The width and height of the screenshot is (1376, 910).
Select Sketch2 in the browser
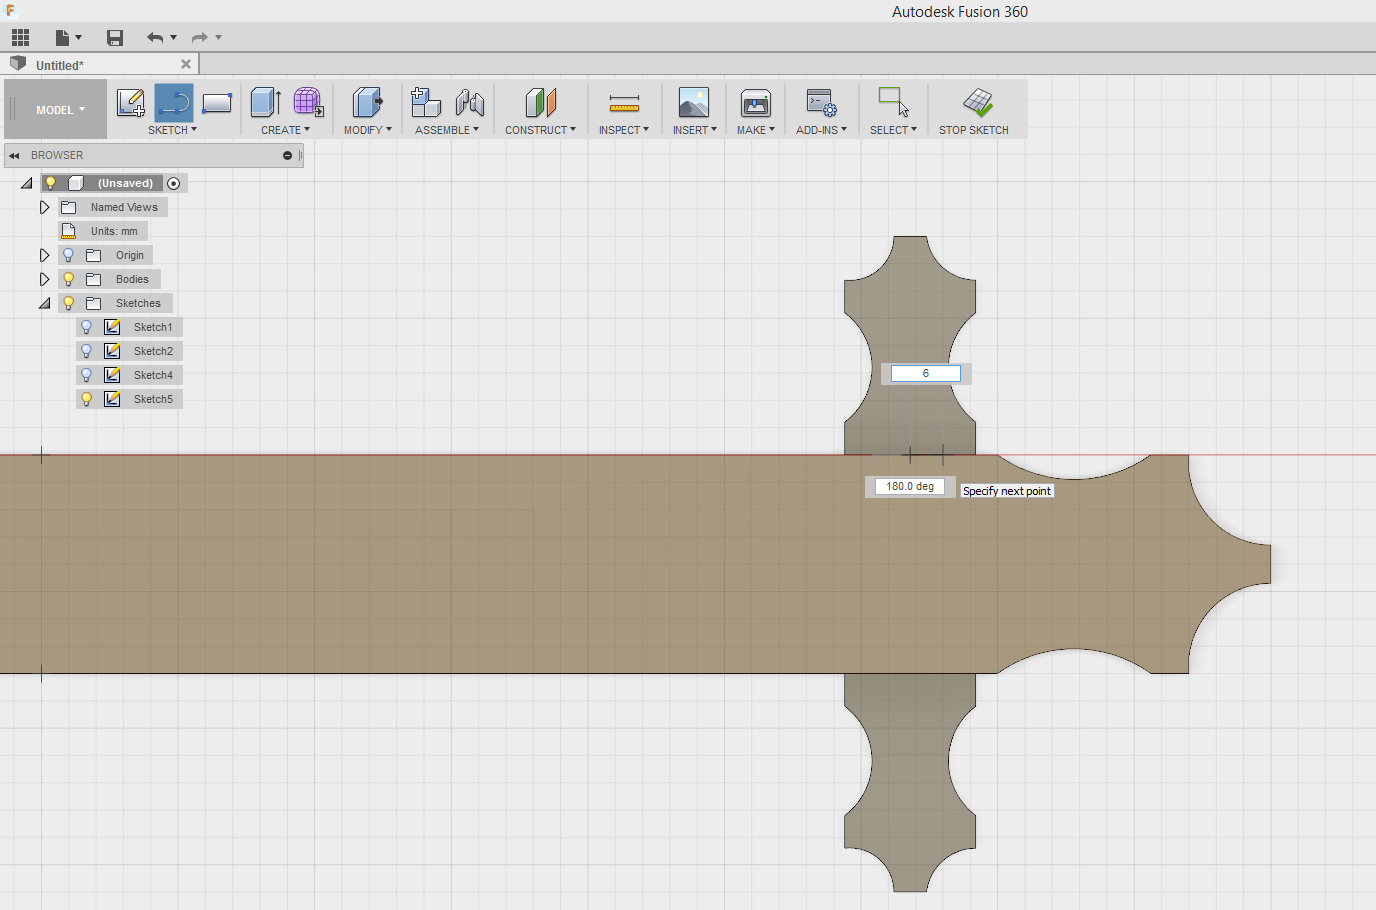[x=153, y=351]
